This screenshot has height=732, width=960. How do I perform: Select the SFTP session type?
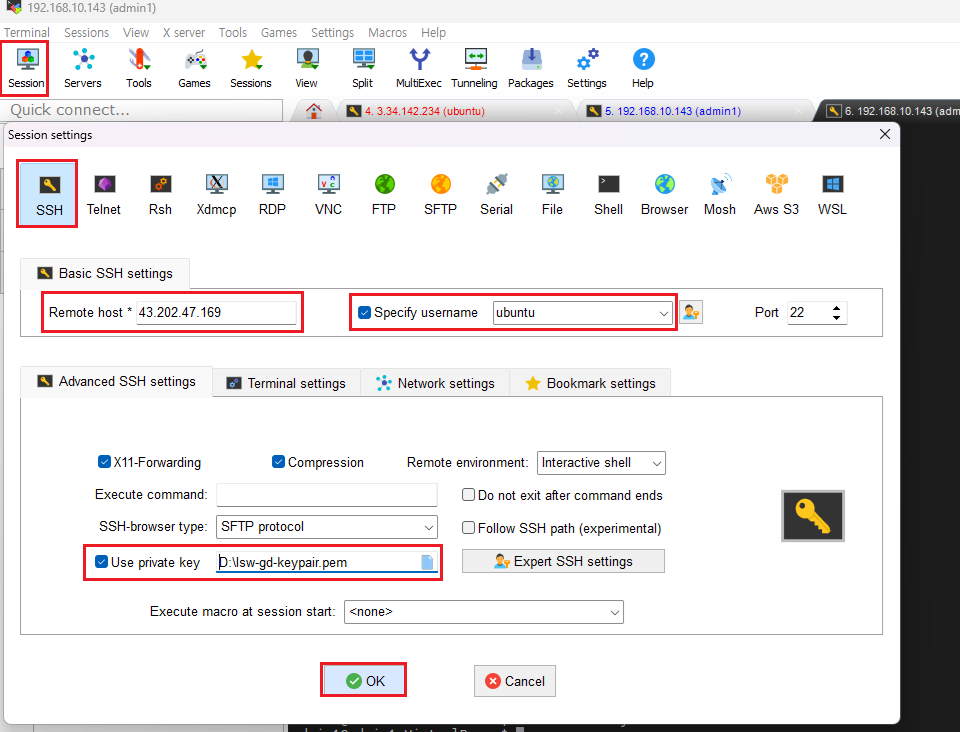(x=440, y=193)
